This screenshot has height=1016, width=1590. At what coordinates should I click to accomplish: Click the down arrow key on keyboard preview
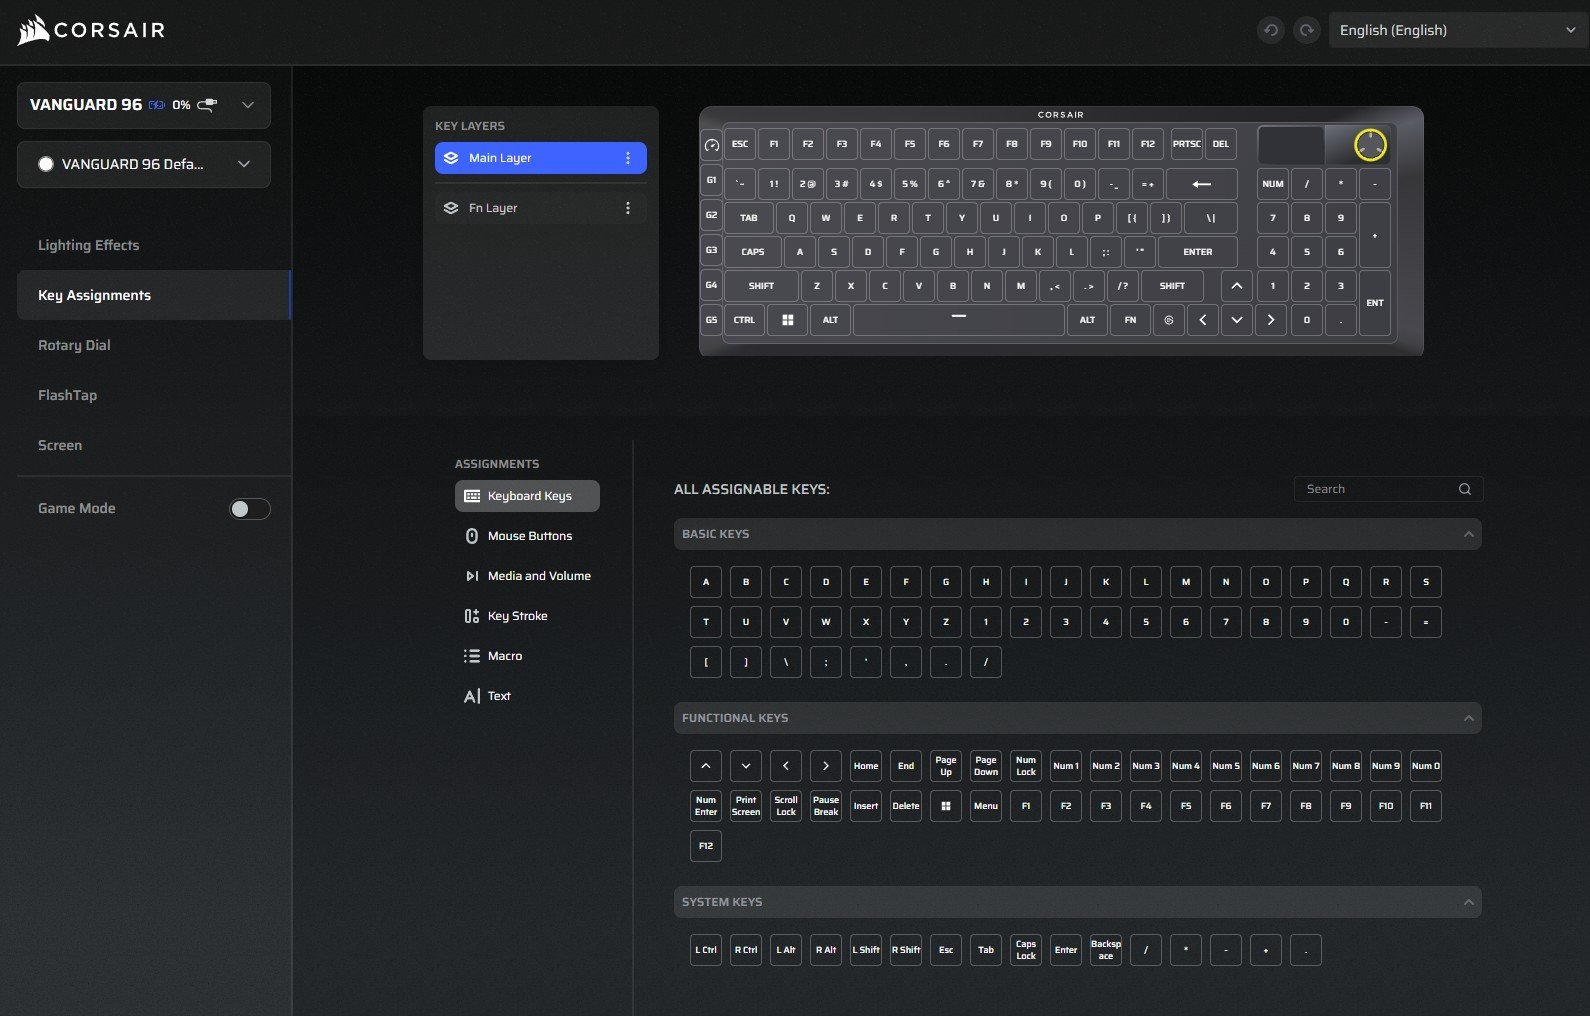pyautogui.click(x=1237, y=320)
